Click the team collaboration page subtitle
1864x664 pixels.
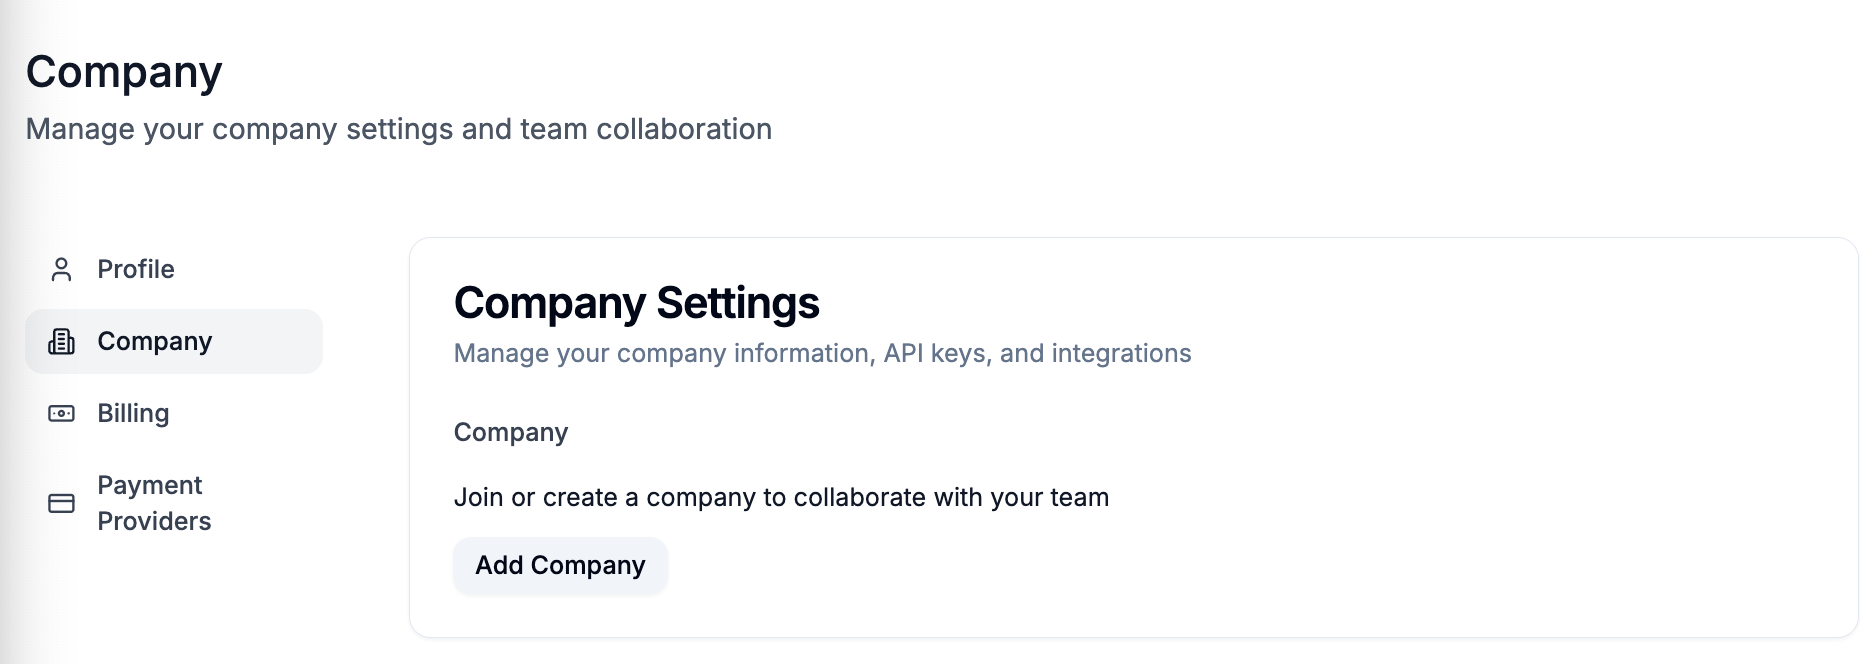(398, 130)
